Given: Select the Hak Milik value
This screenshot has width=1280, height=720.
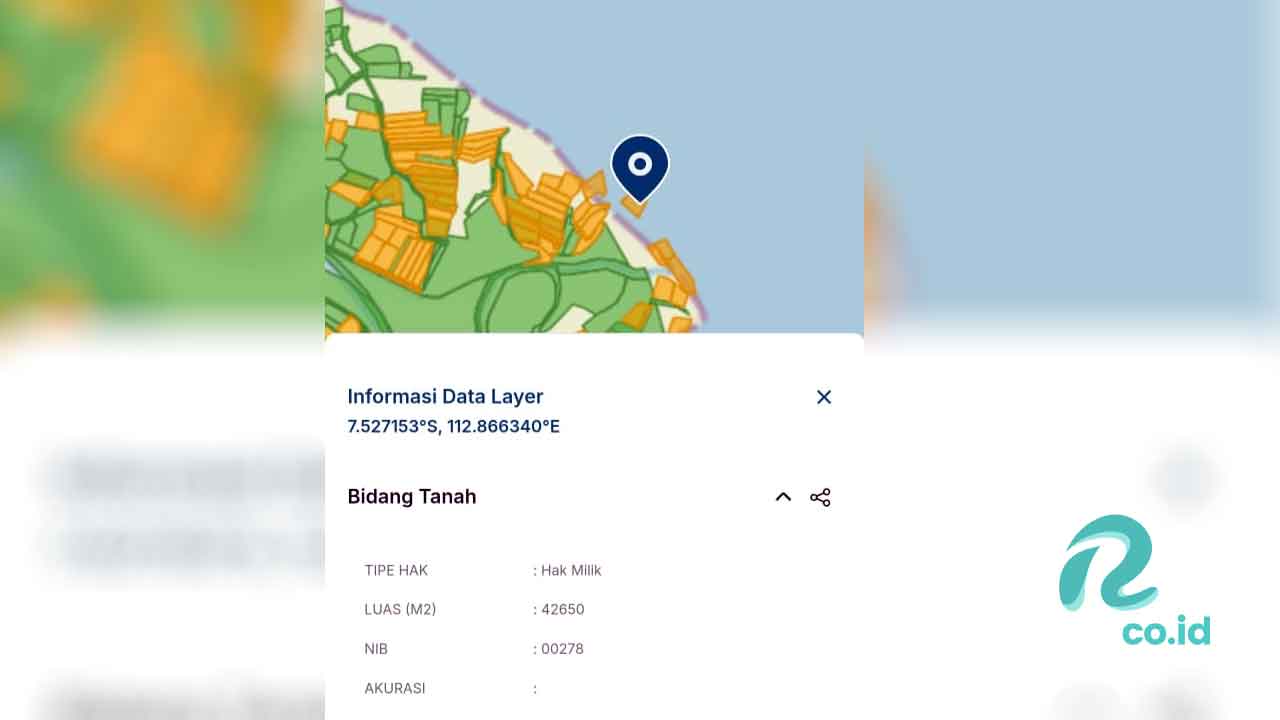Looking at the screenshot, I should click(571, 570).
